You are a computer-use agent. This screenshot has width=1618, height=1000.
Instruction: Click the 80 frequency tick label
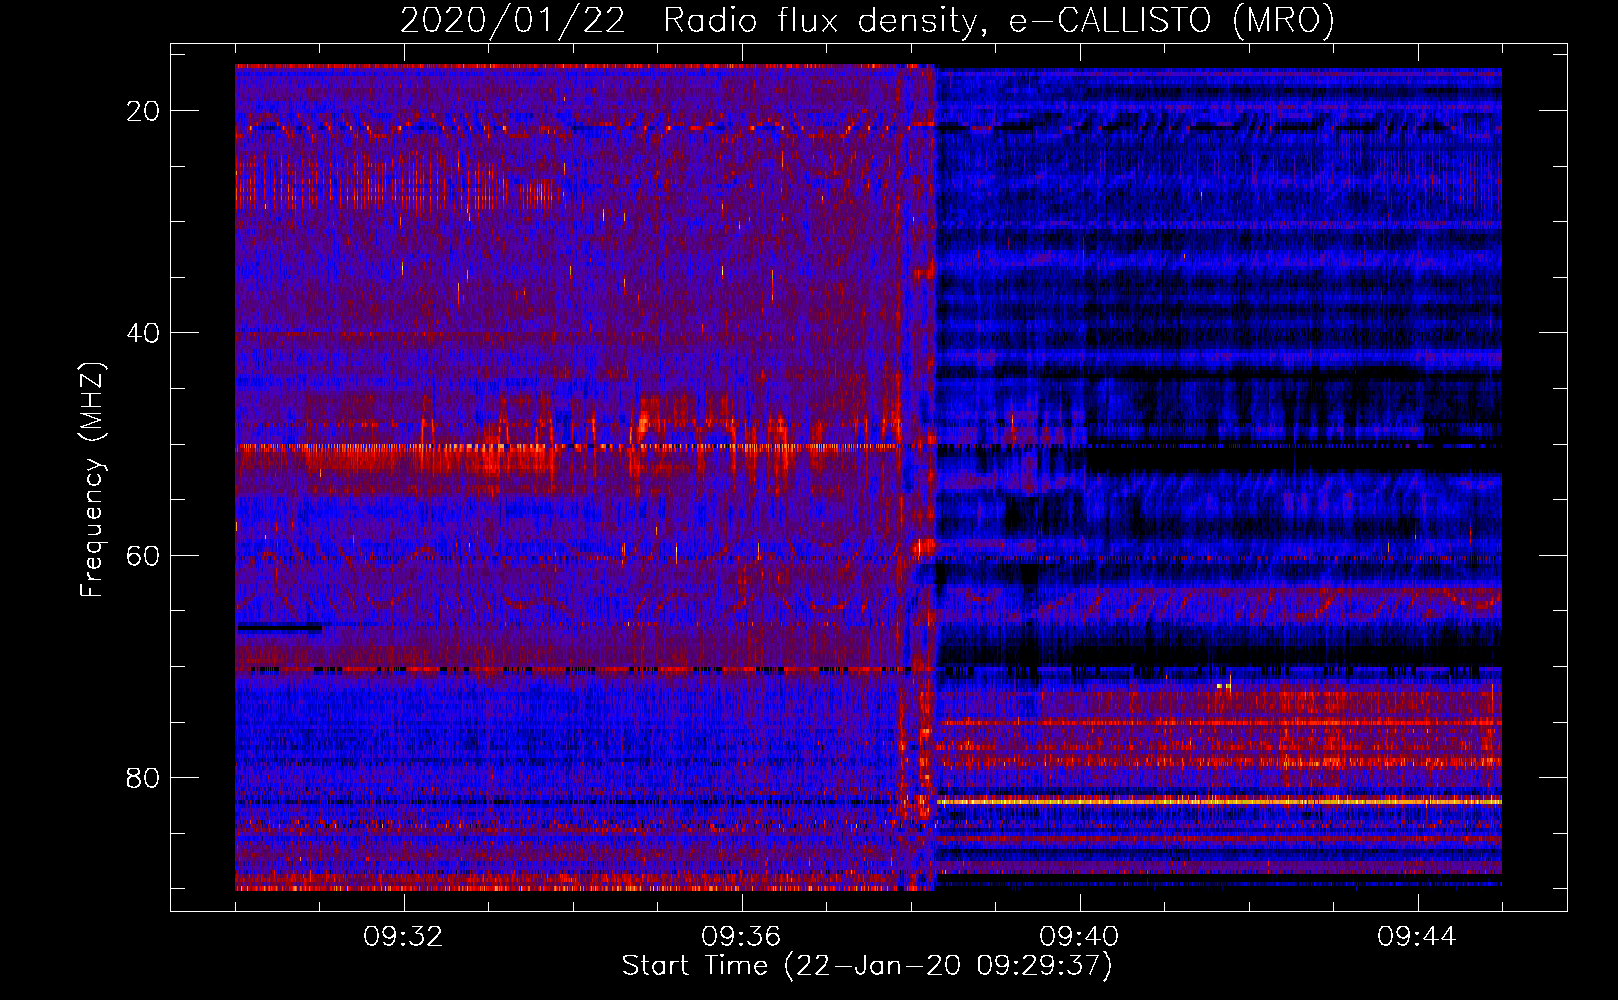pyautogui.click(x=143, y=778)
